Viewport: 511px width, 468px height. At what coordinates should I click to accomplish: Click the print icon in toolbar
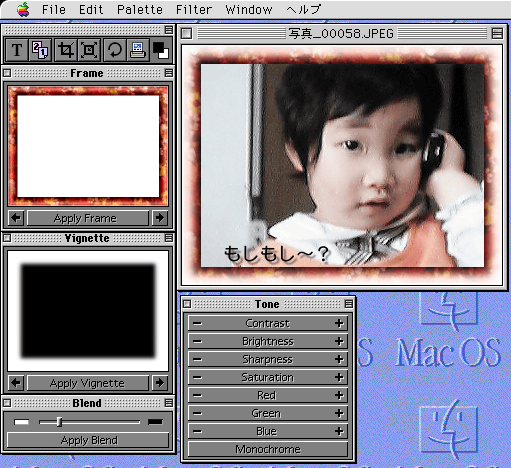pos(138,50)
